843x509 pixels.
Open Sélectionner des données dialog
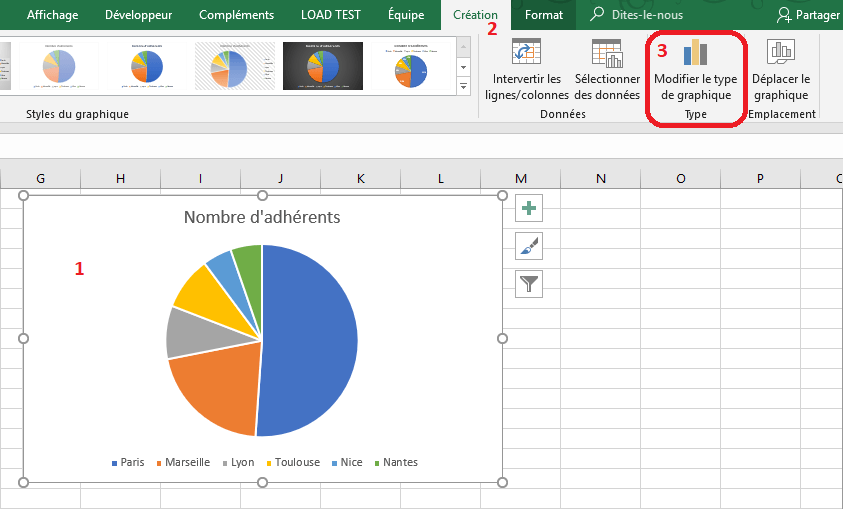coord(607,53)
